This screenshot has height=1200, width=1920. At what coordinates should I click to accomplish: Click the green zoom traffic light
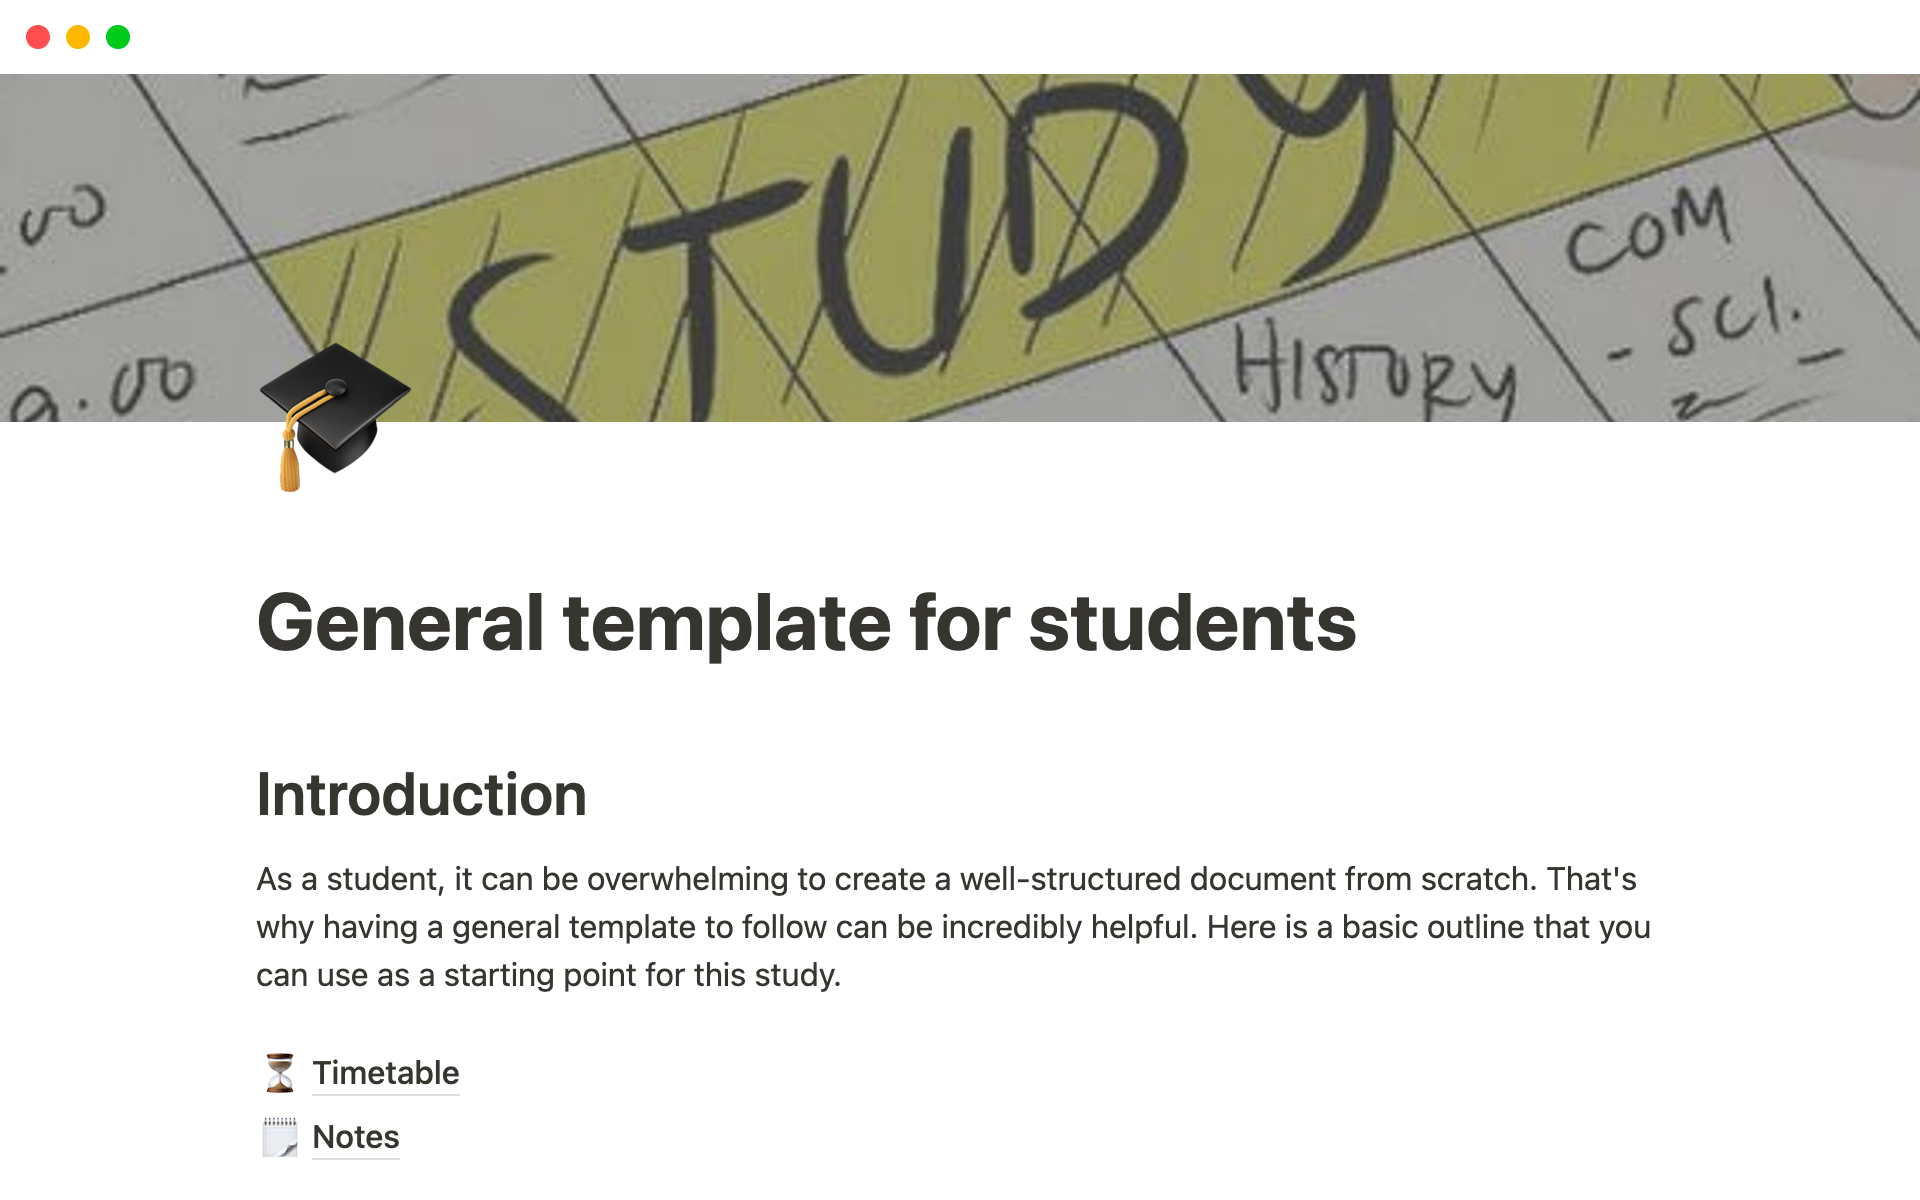coord(118,36)
